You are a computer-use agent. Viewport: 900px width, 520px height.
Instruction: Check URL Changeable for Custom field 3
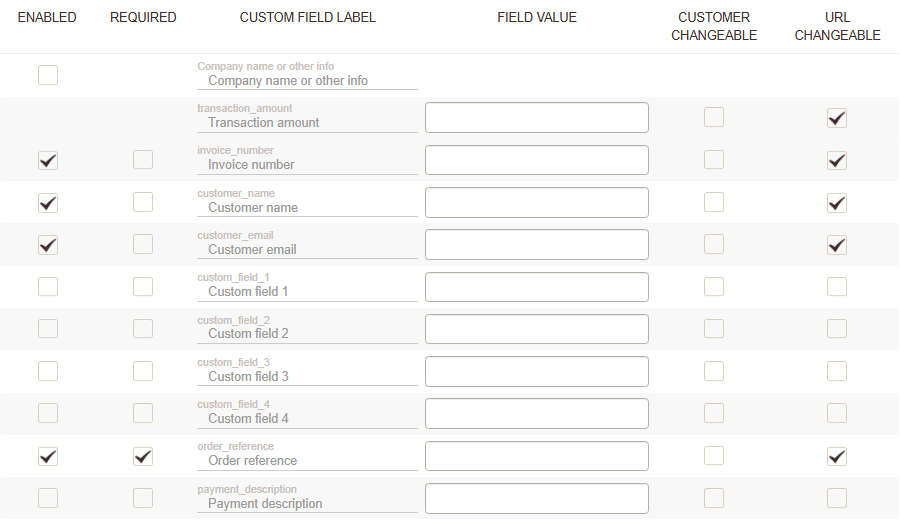[837, 371]
